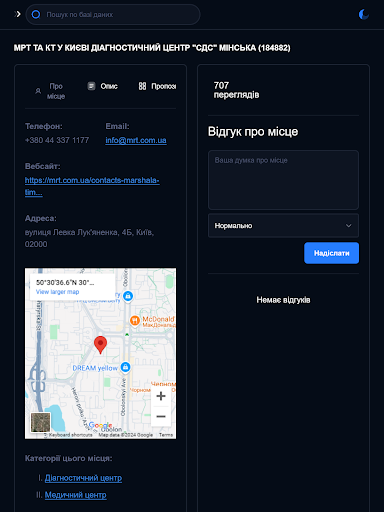Expand the sidebar with the double chevron
This screenshot has width=384, height=512.
pyautogui.click(x=18, y=14)
